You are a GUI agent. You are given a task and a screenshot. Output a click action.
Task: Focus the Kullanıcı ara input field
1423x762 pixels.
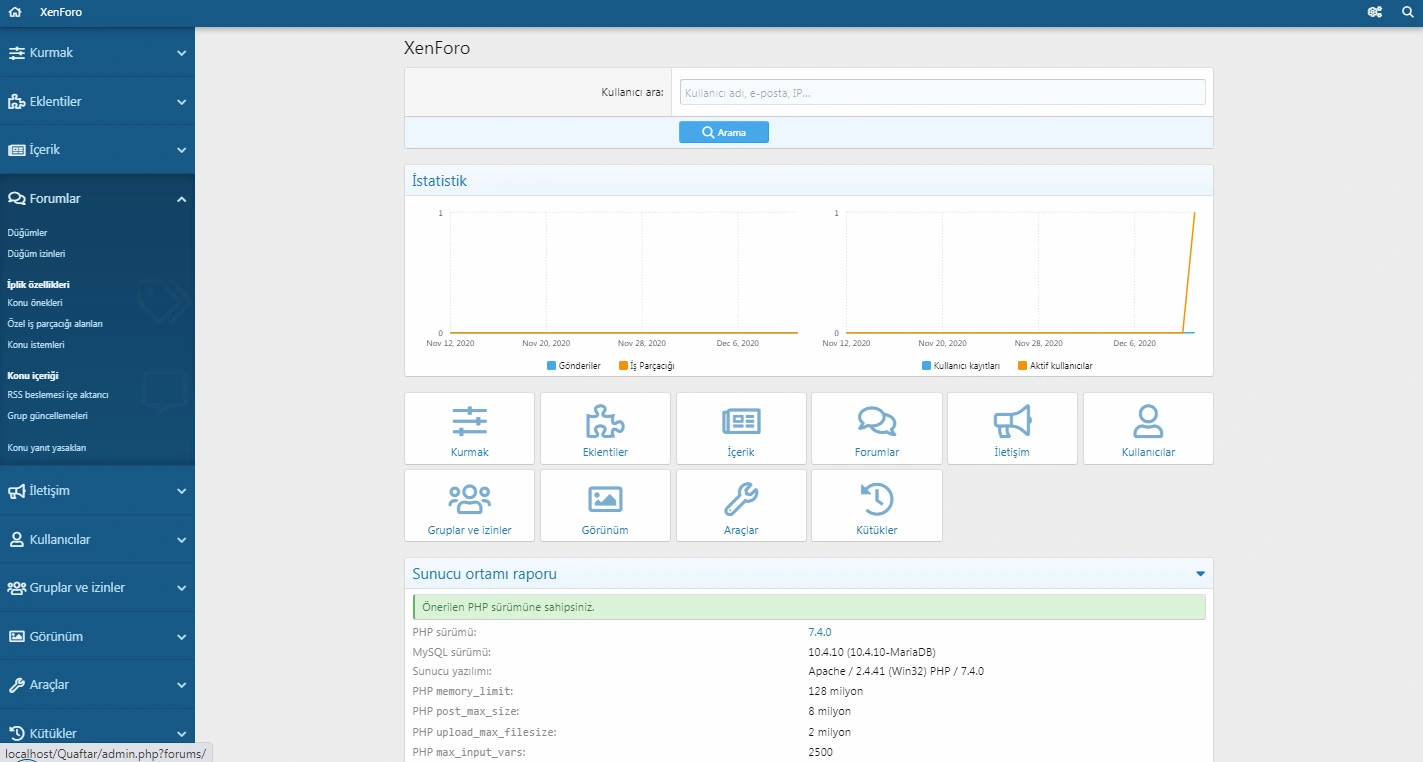(943, 92)
